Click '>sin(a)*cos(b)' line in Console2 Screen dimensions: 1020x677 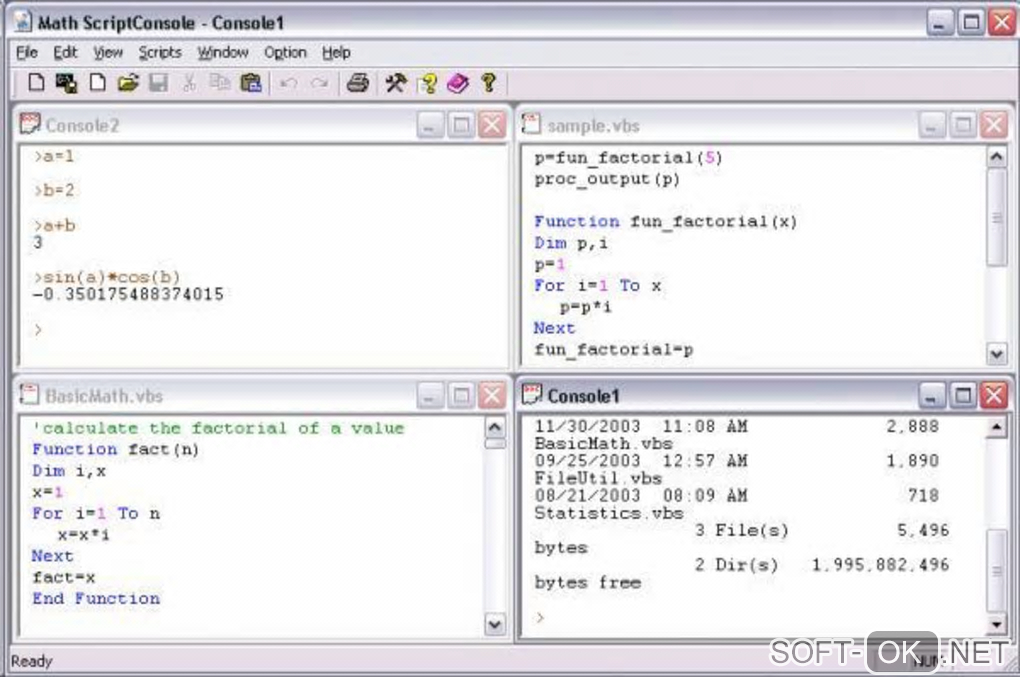(x=107, y=277)
